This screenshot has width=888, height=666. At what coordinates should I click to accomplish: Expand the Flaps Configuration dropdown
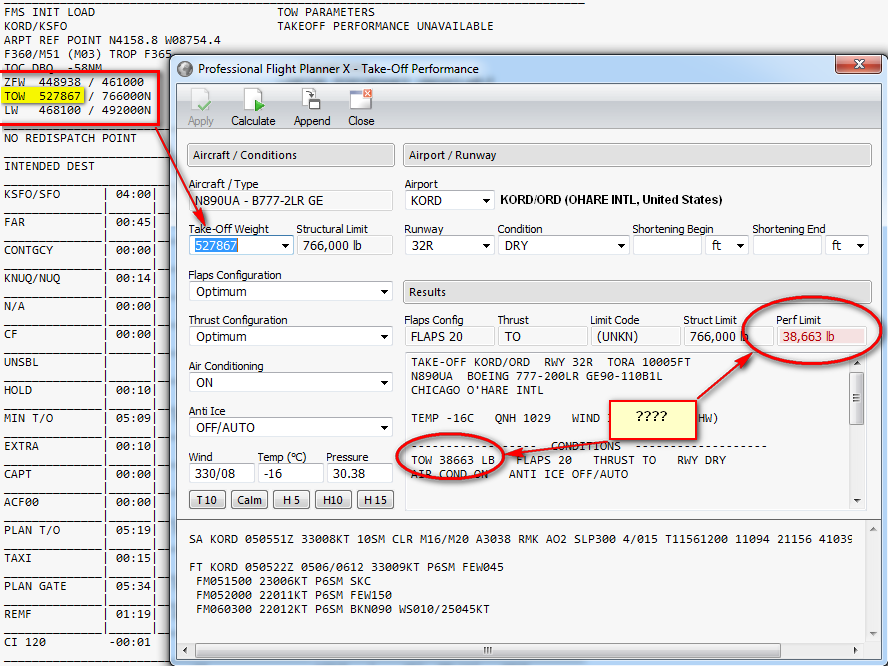[x=384, y=292]
